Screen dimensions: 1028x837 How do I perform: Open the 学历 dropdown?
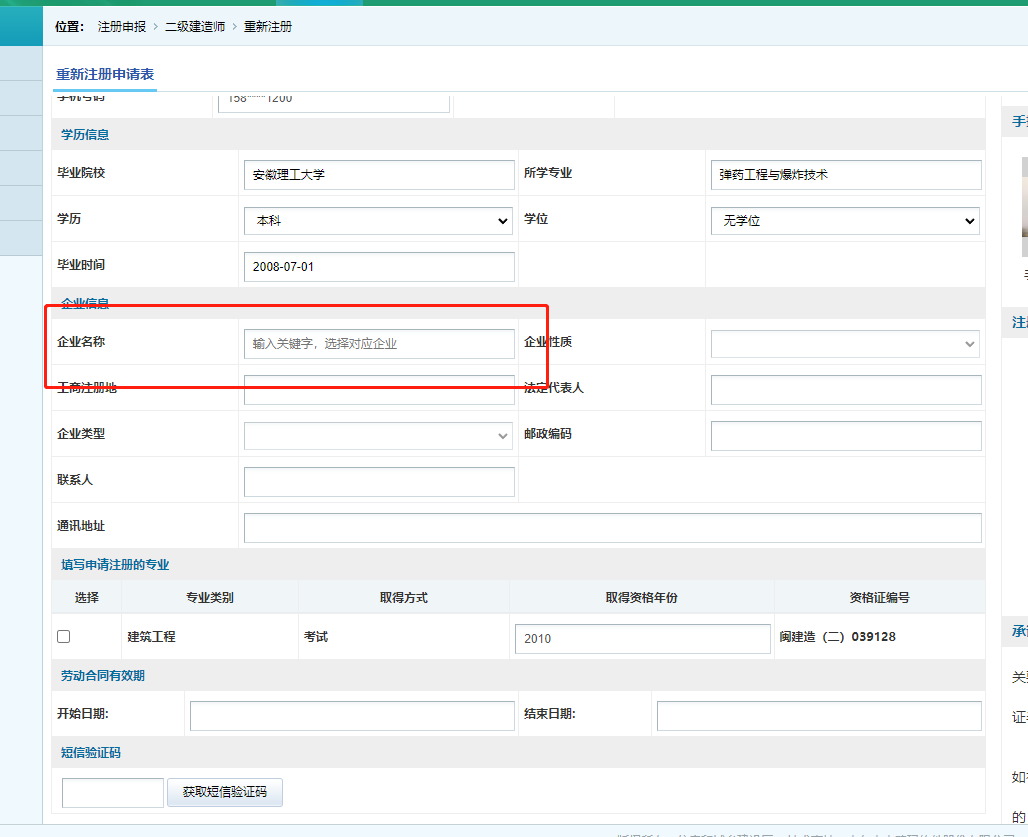378,221
